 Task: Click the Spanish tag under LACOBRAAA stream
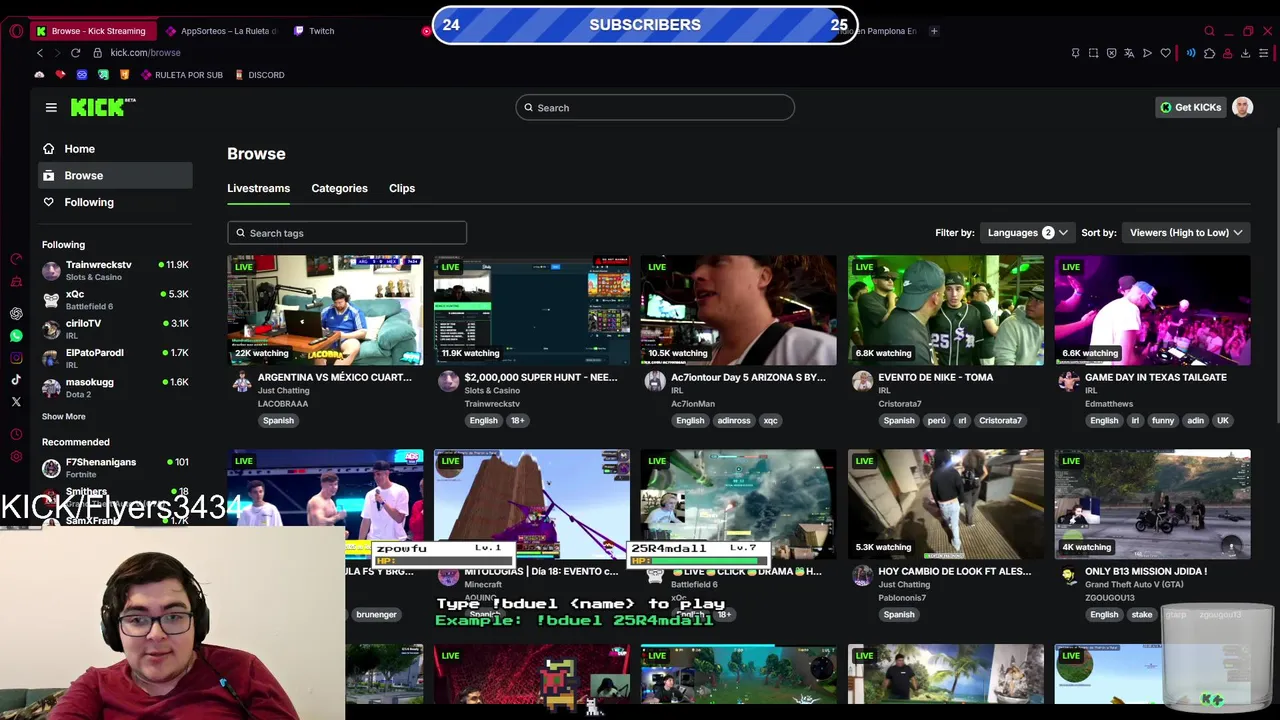click(x=278, y=420)
